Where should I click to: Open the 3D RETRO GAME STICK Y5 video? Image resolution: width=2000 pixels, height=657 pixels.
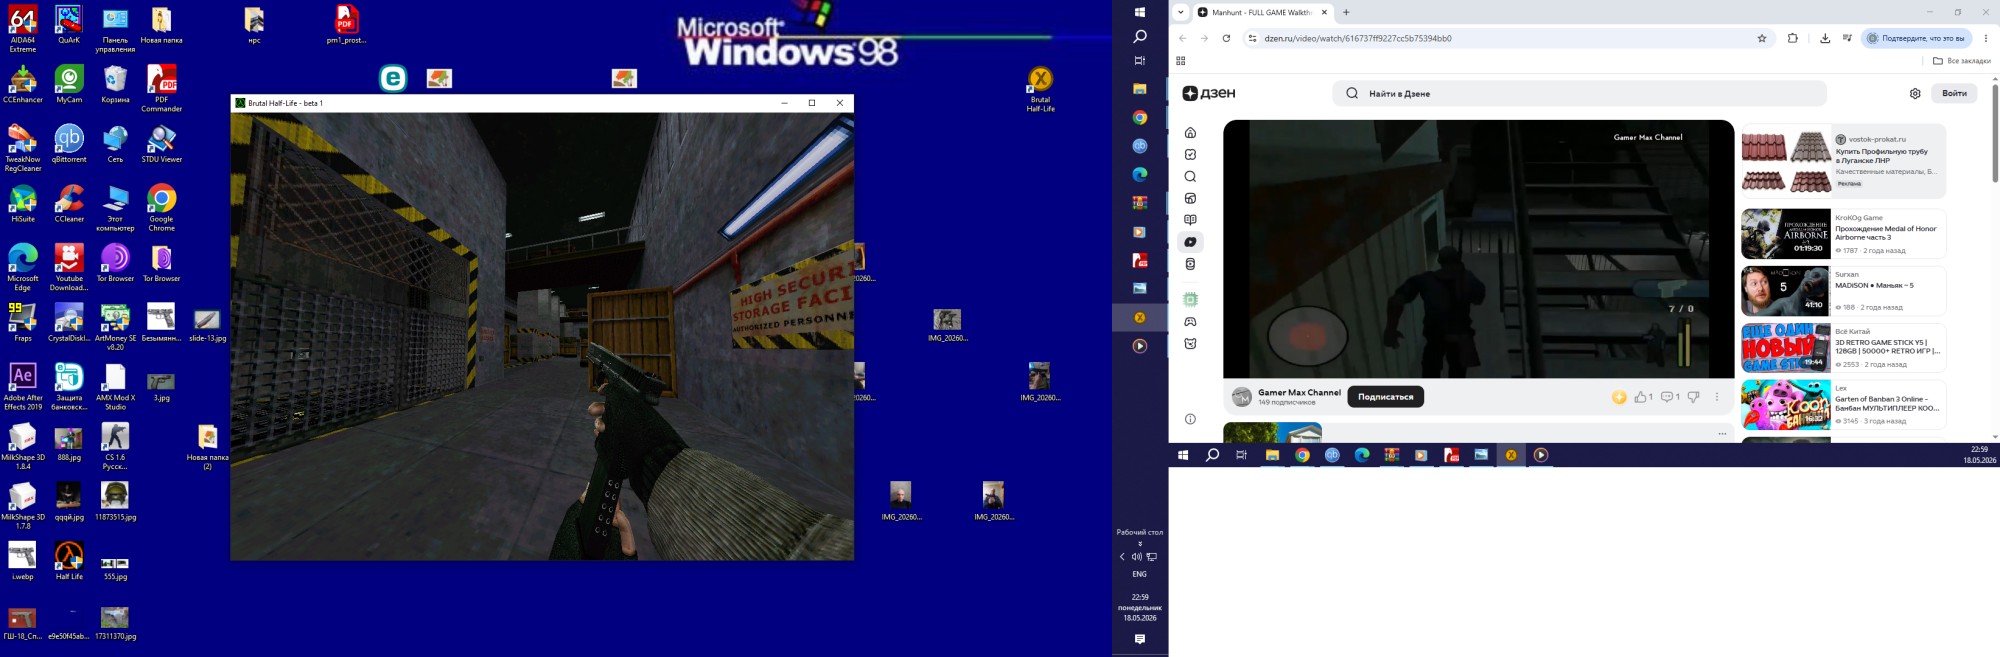(x=1843, y=348)
